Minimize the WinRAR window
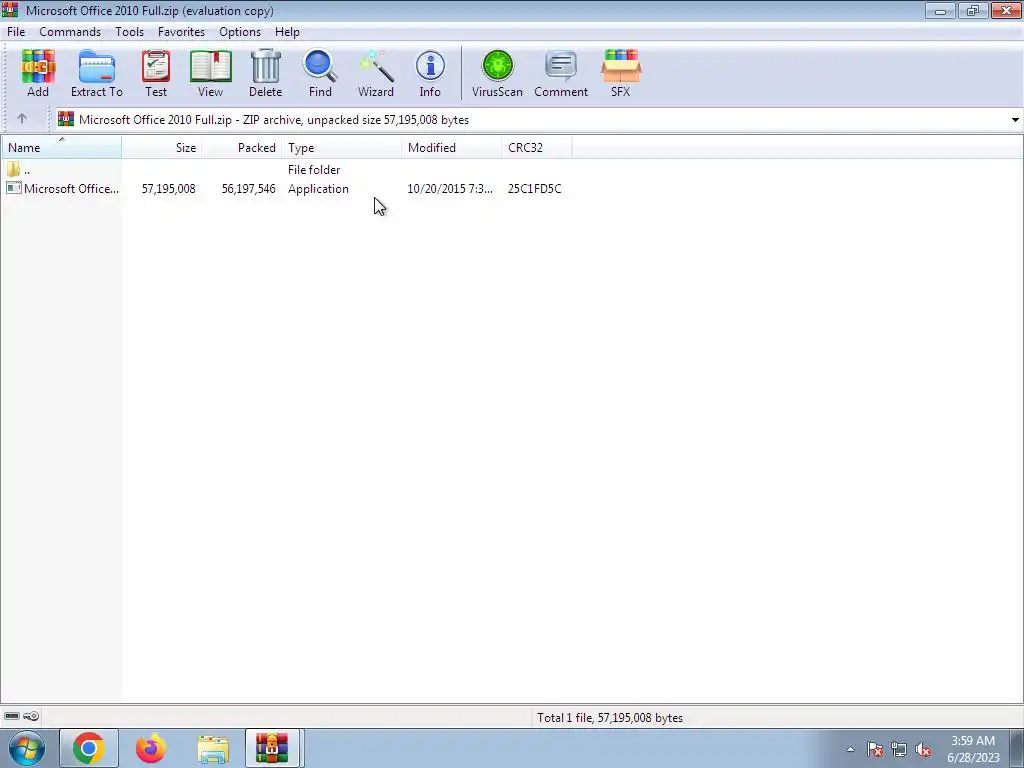Viewport: 1024px width, 768px height. (940, 10)
